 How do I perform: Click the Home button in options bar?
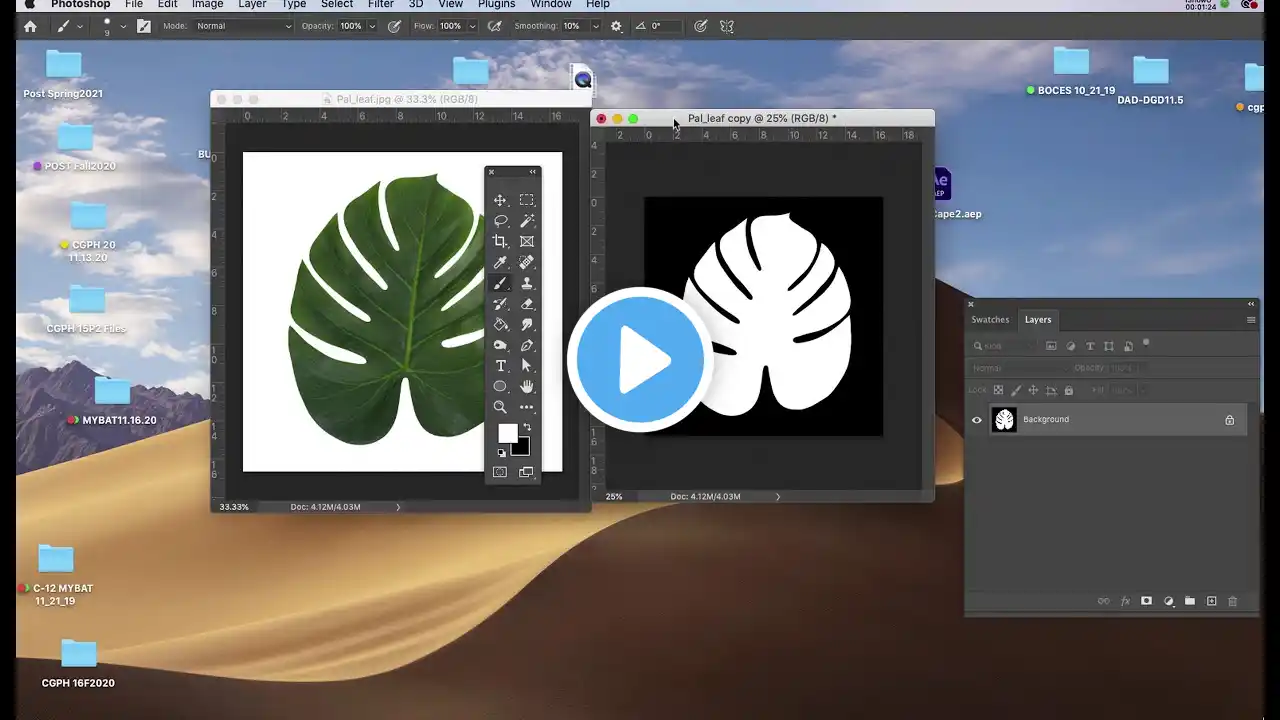pos(30,26)
